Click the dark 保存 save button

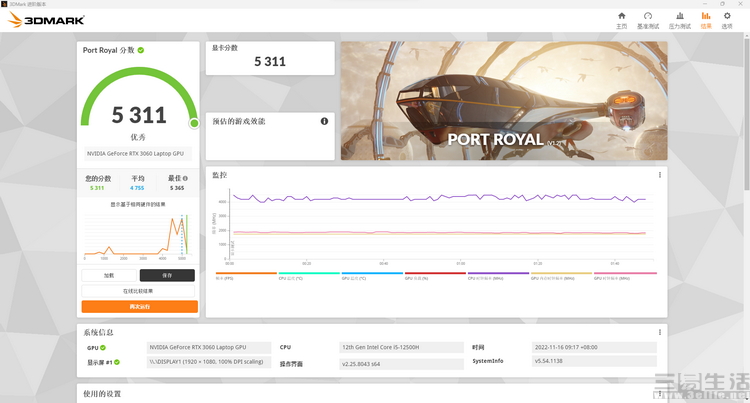click(x=167, y=275)
